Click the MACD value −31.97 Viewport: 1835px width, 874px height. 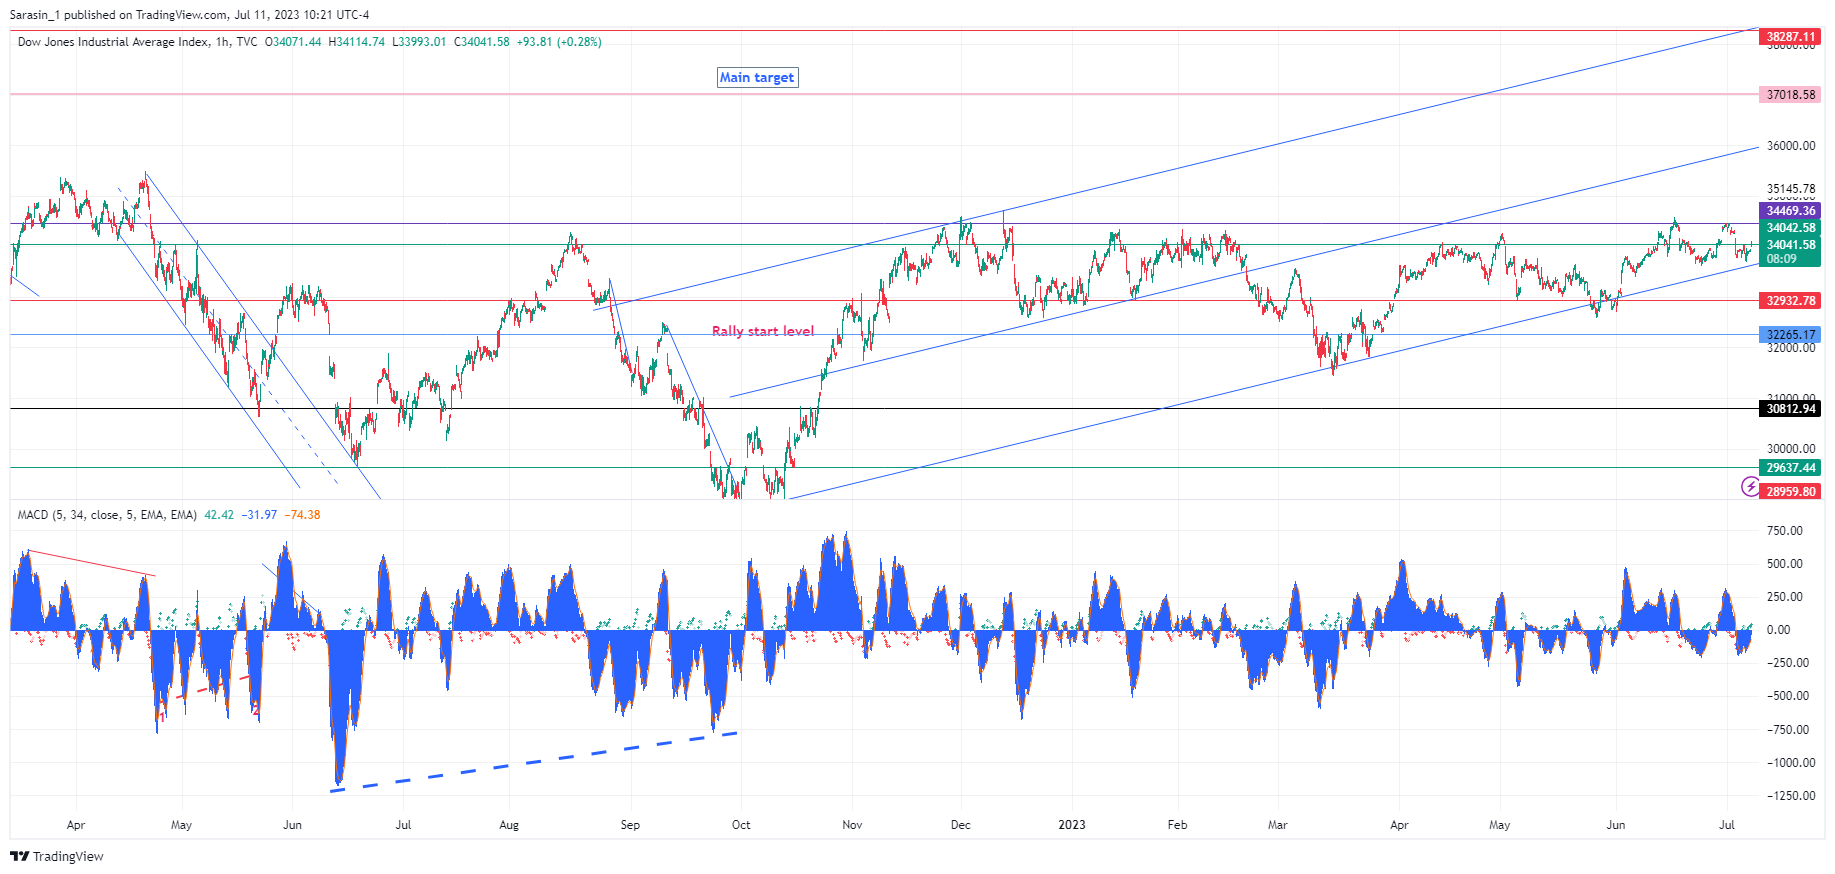pos(259,515)
